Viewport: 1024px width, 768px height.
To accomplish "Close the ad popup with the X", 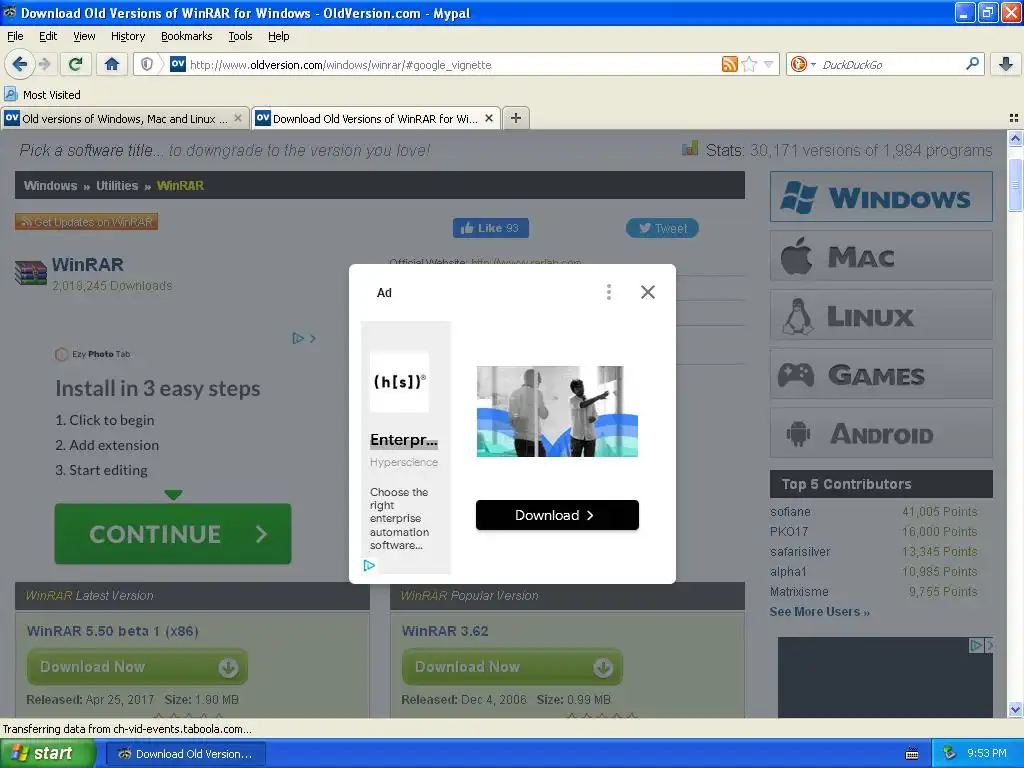I will tap(647, 292).
